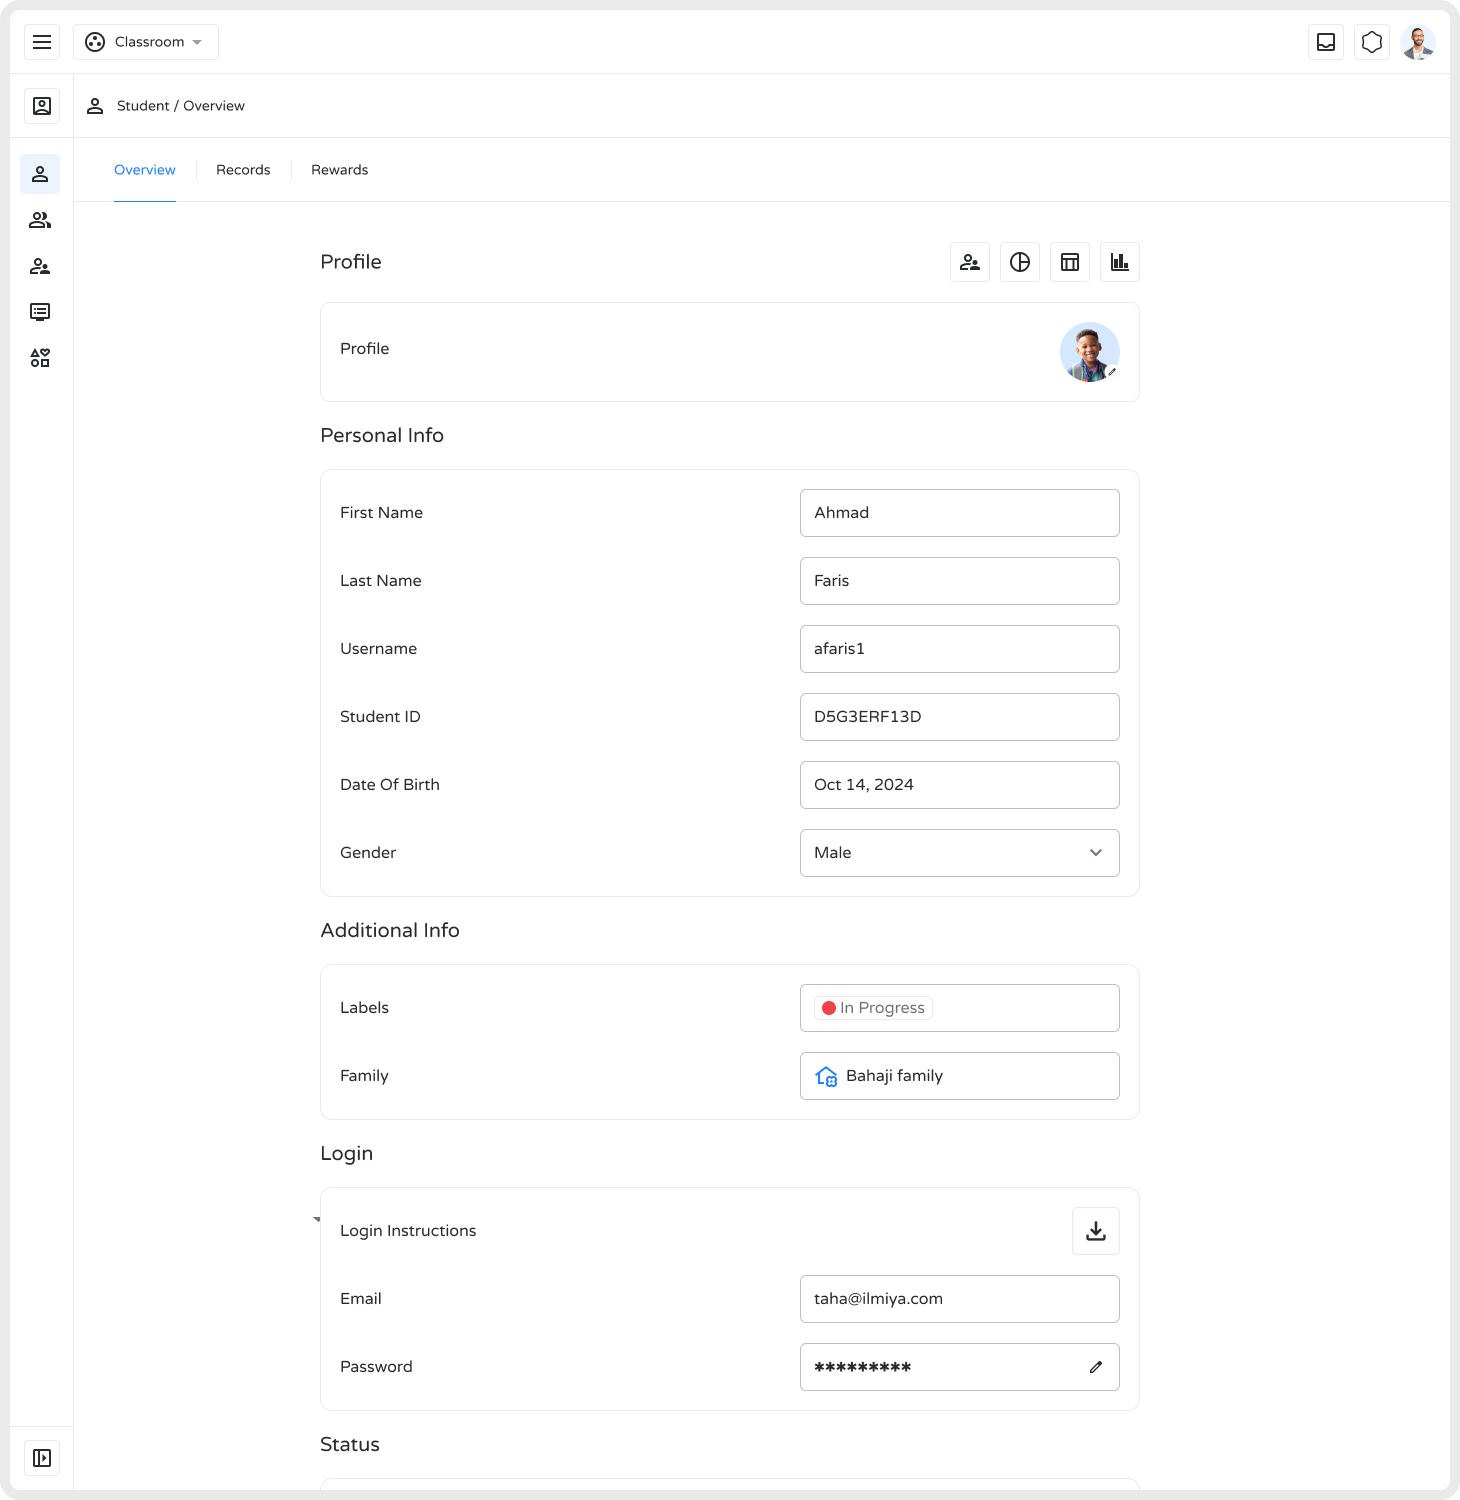
Task: Open the groups icon in left sidebar
Action: 40,220
